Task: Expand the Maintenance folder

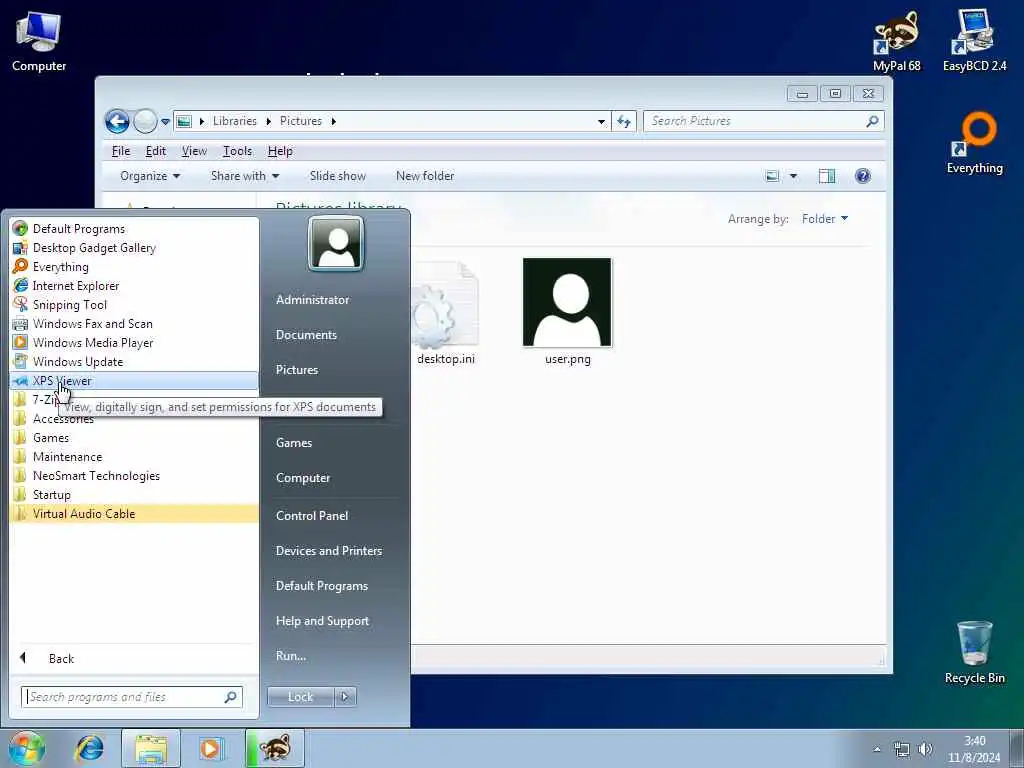Action: [x=134, y=456]
